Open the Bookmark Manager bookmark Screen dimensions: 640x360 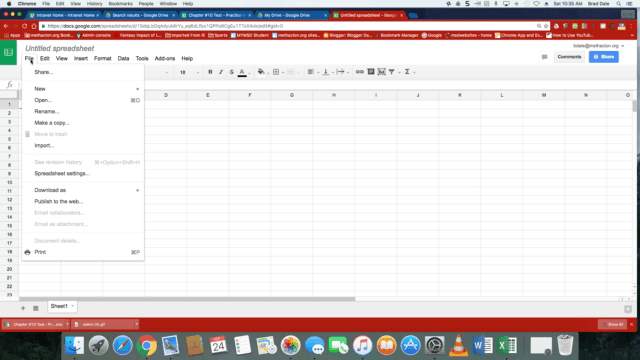tap(396, 36)
